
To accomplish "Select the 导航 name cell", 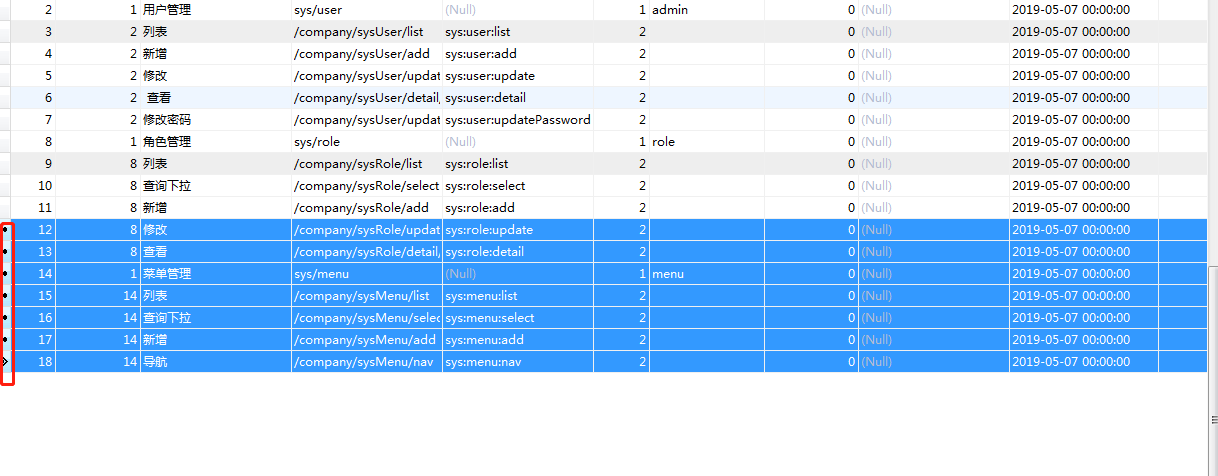I will tap(216, 362).
